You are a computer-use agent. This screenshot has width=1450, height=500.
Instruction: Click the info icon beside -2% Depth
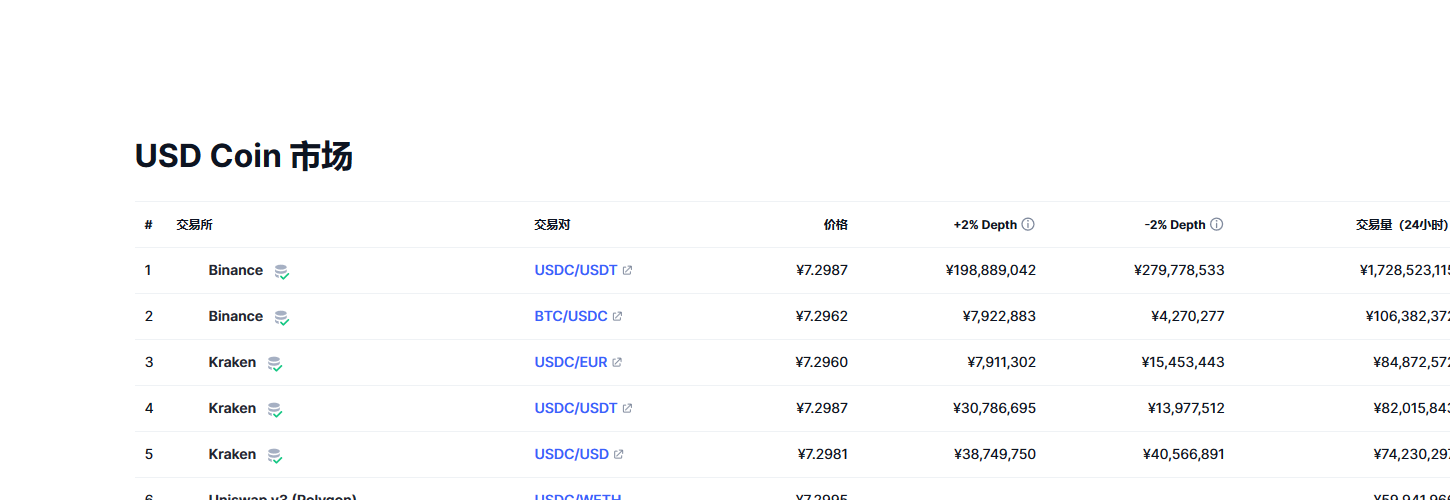click(x=1217, y=225)
